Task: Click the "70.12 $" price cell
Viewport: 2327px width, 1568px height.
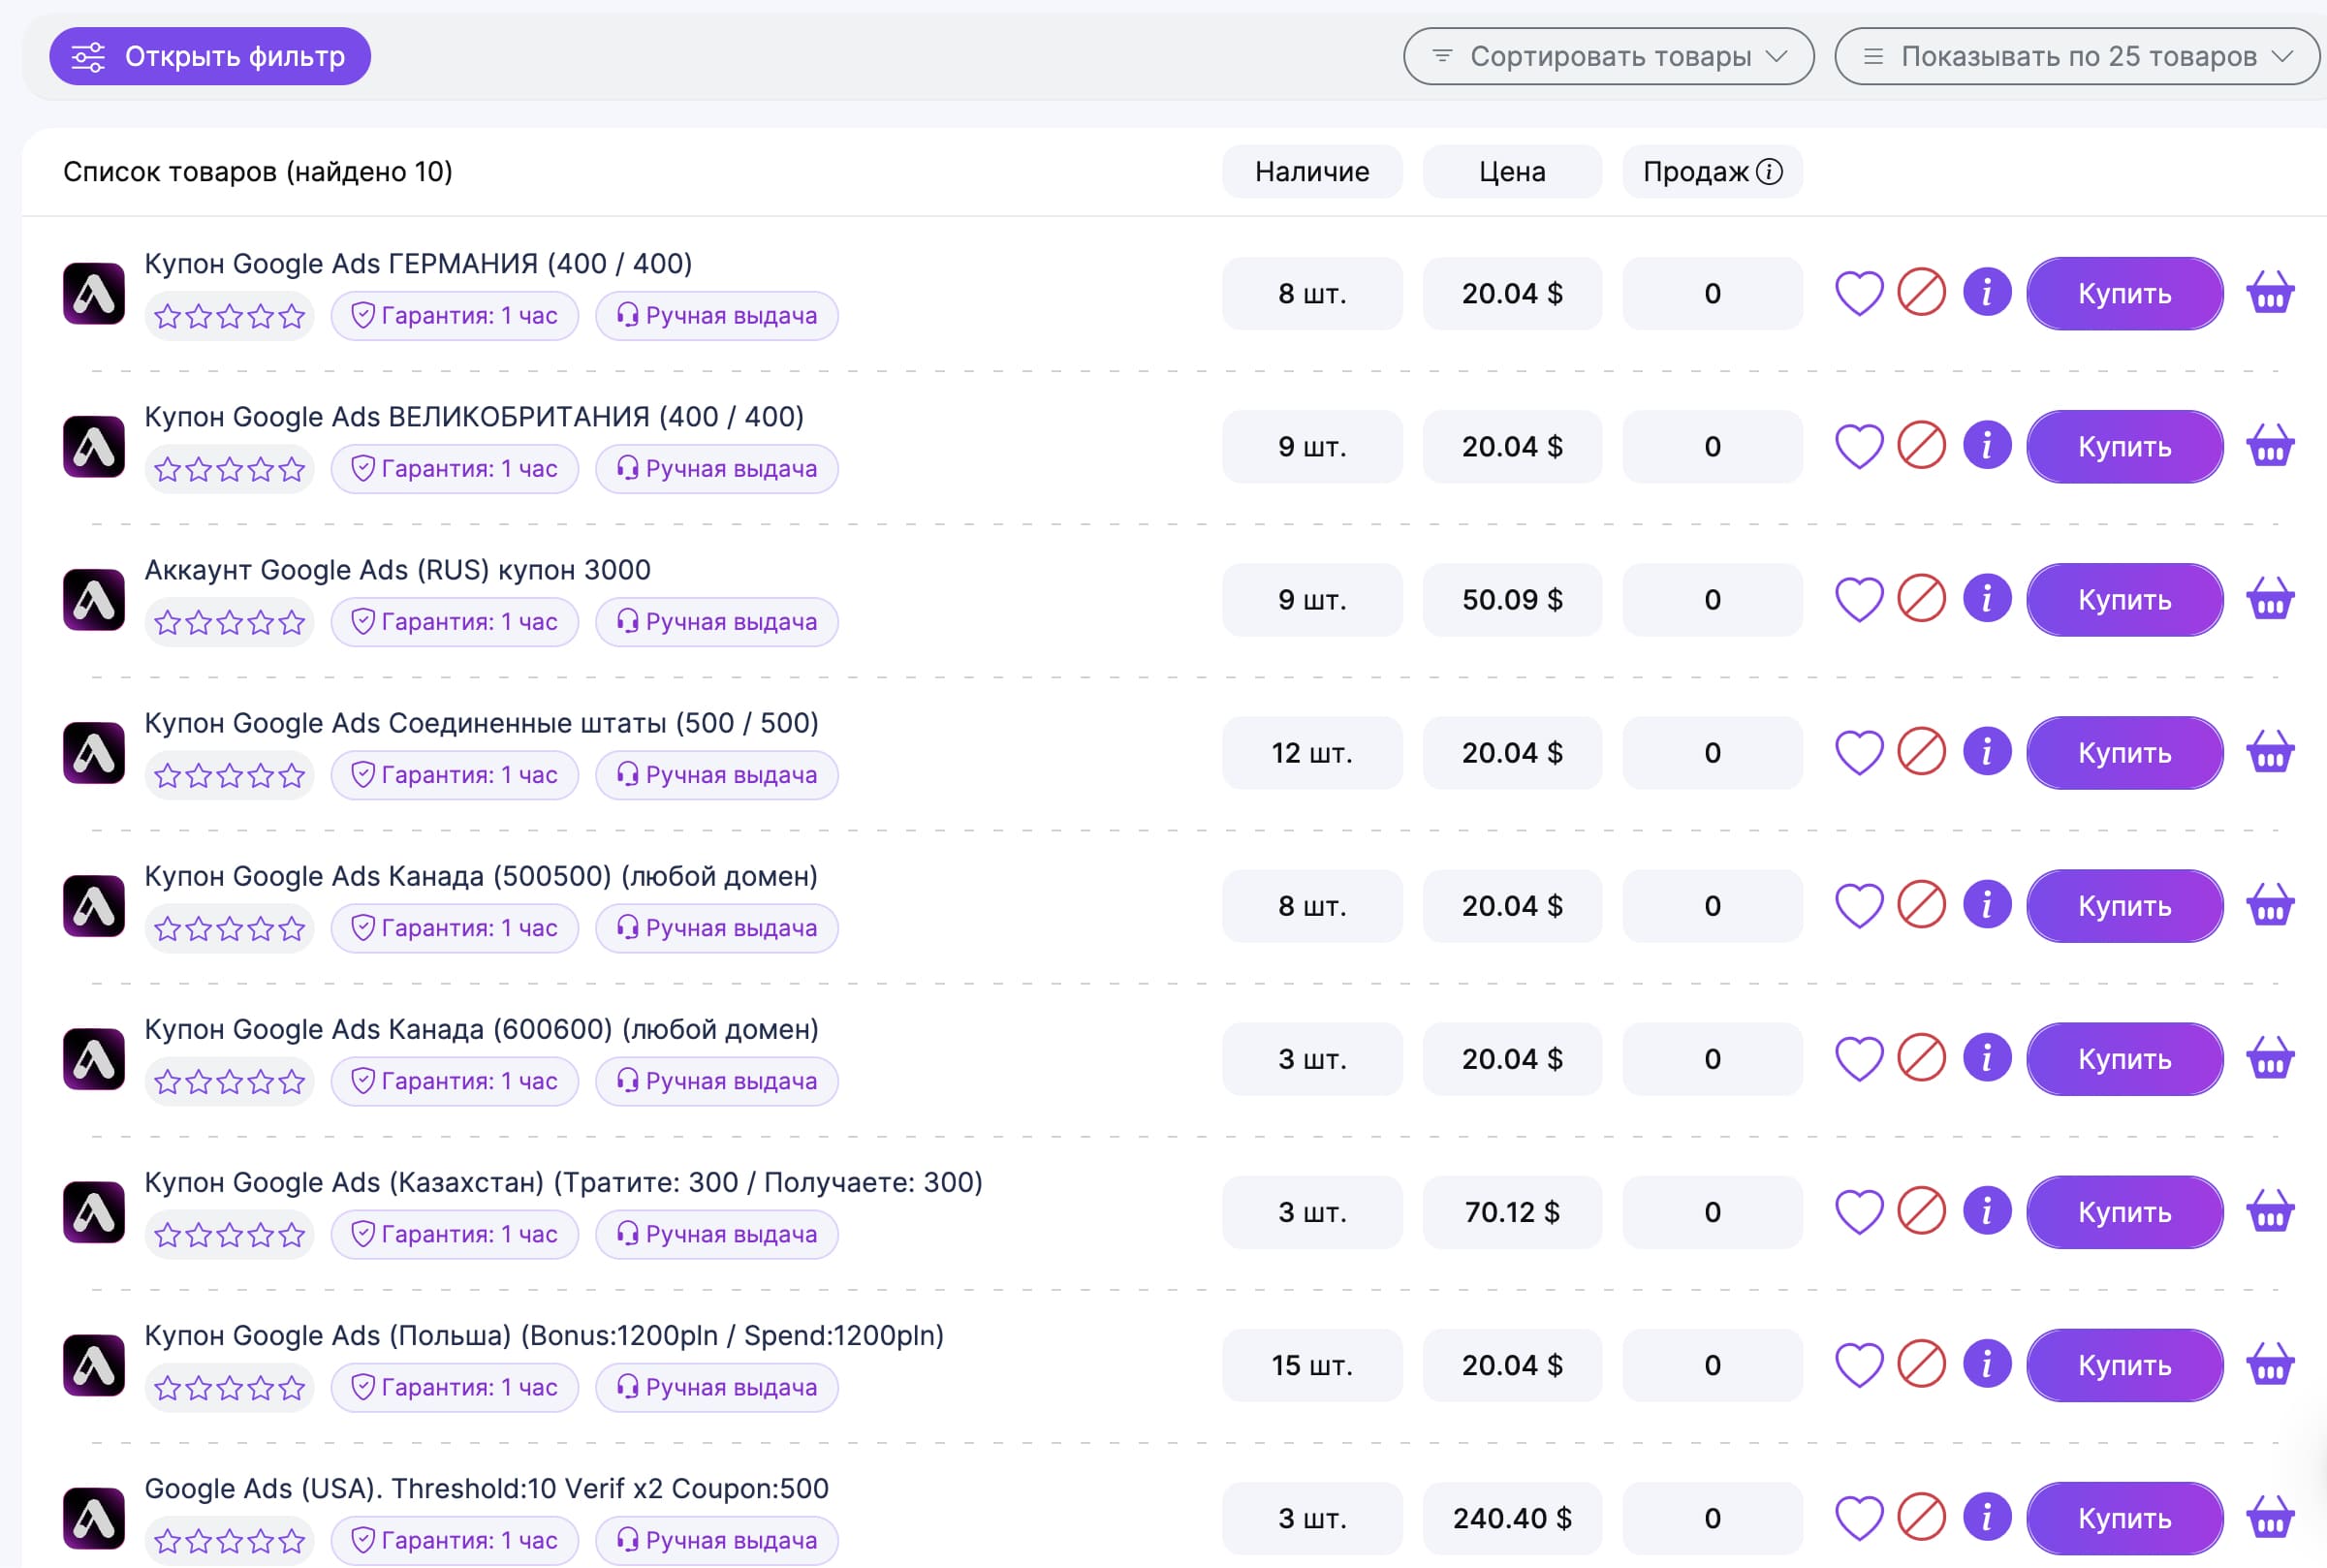Action: click(1512, 1212)
